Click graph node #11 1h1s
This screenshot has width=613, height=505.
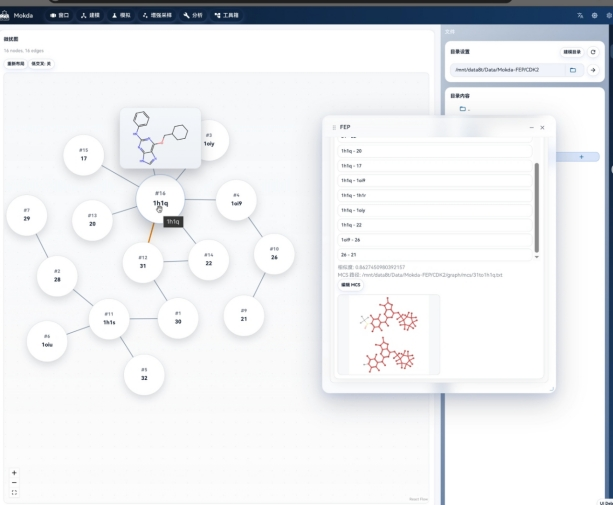pos(109,319)
